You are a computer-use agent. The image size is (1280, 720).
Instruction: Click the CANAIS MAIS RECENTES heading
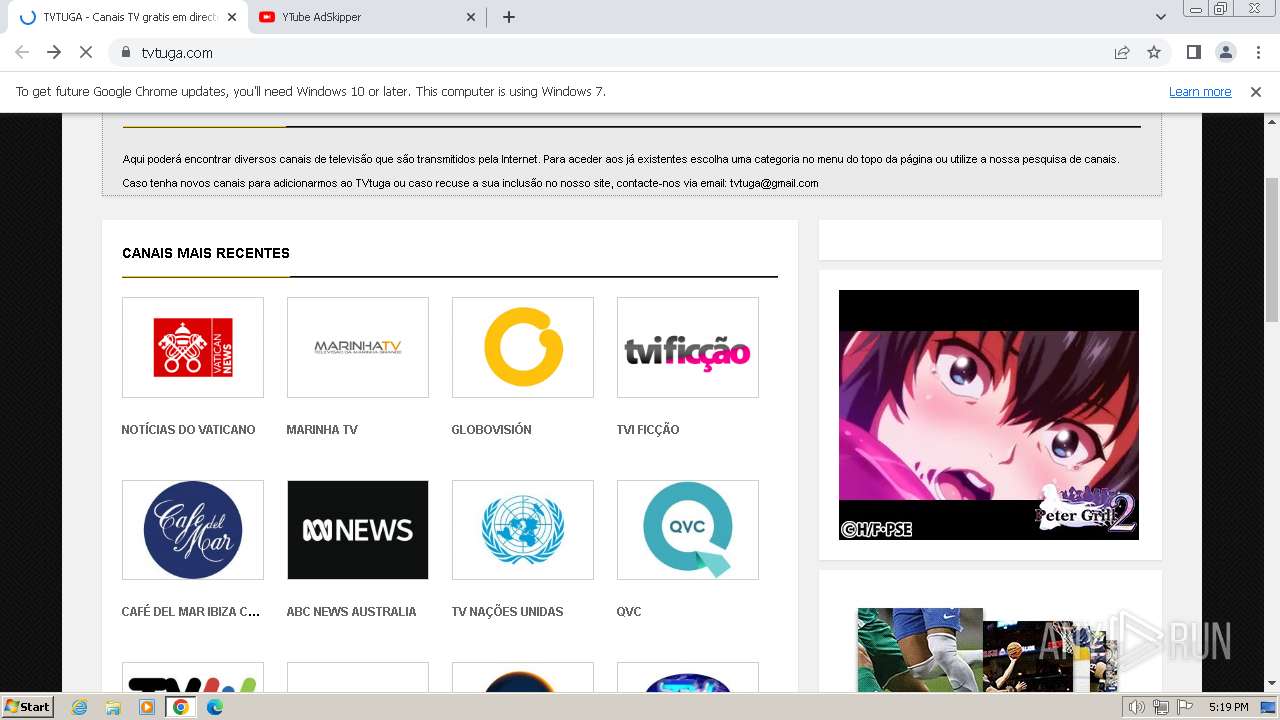pyautogui.click(x=206, y=253)
